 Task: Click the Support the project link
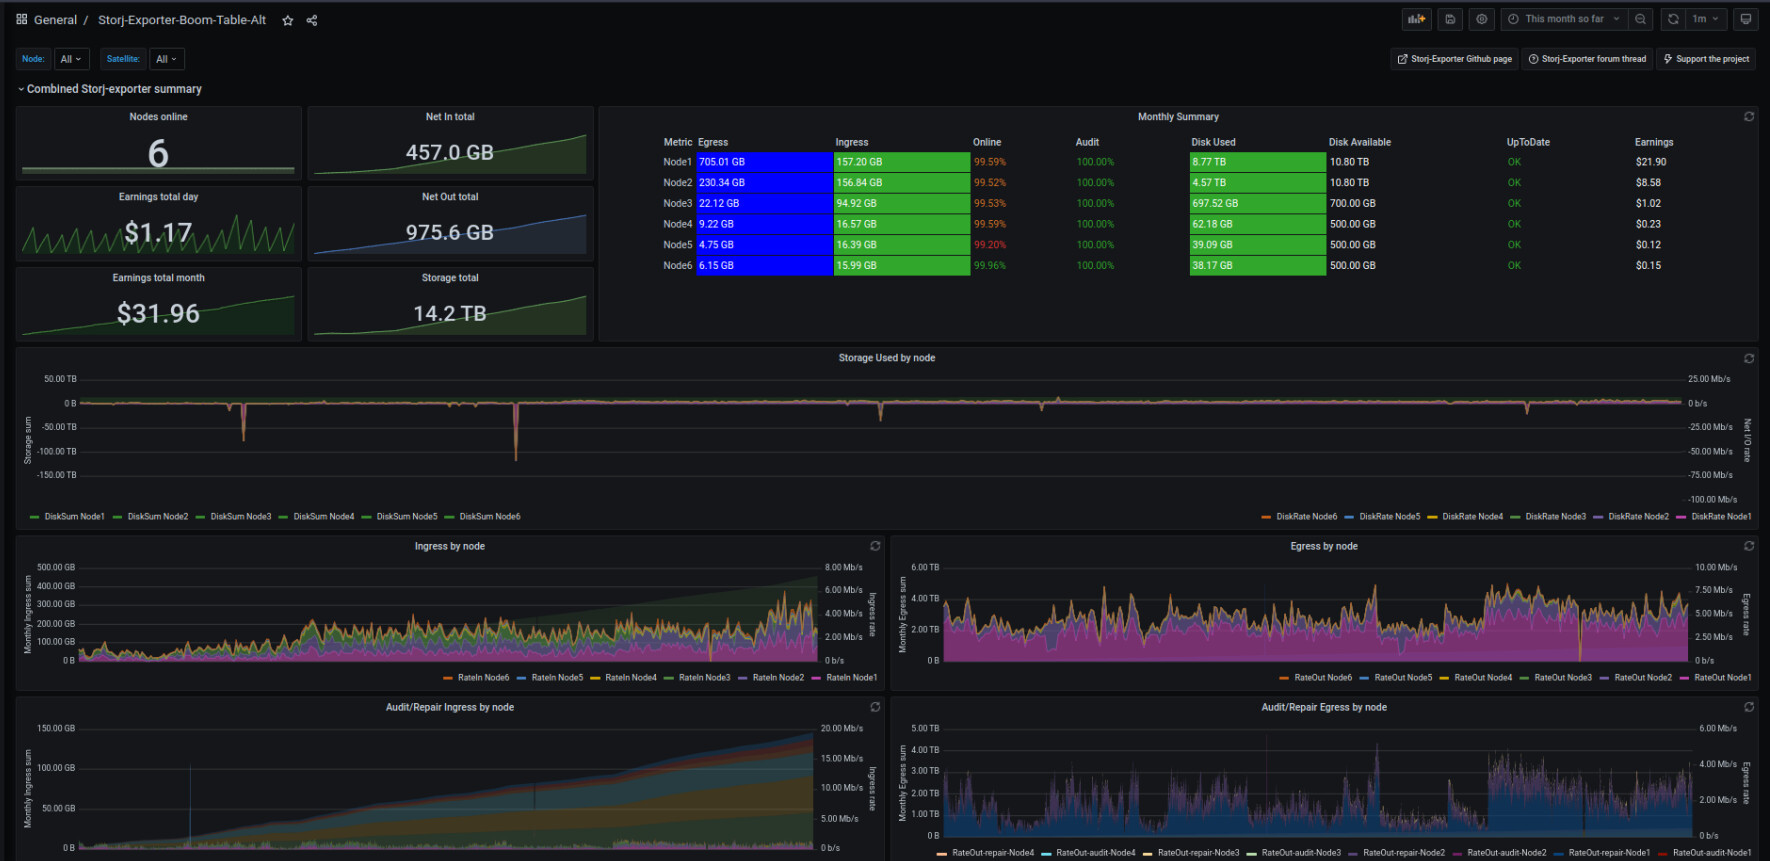1706,59
